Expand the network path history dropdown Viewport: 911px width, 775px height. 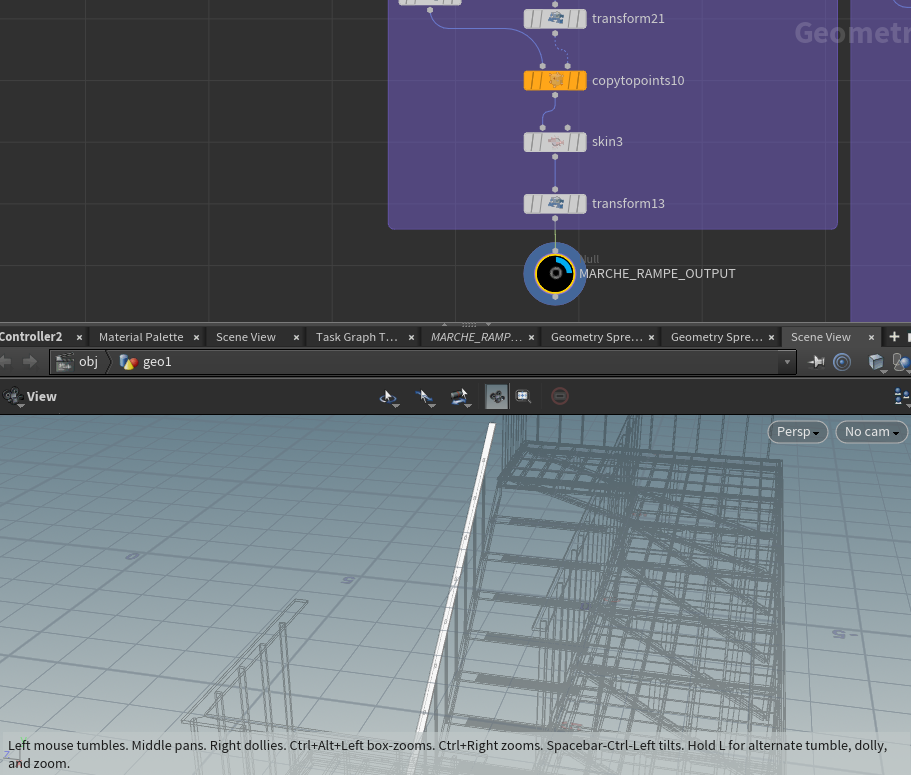click(x=787, y=362)
